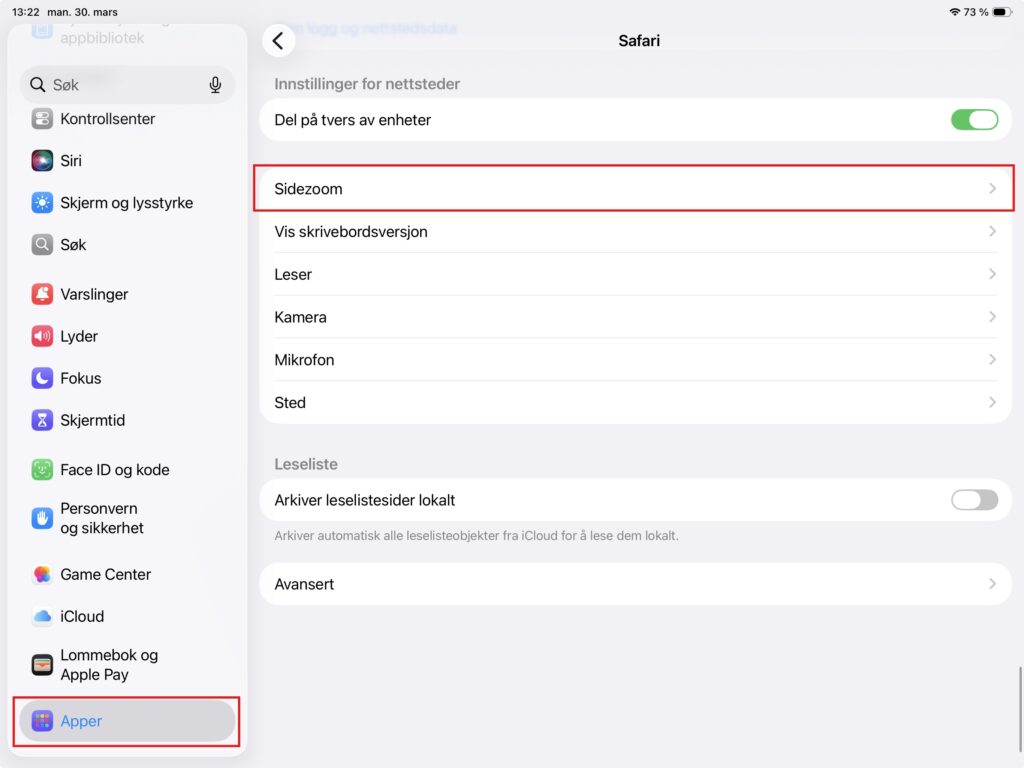Open the Mikrofon row
1024x768 pixels.
(635, 360)
